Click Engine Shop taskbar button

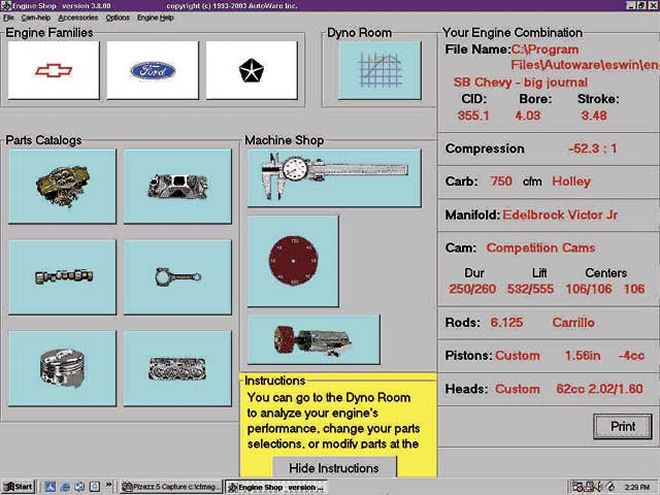tap(276, 487)
